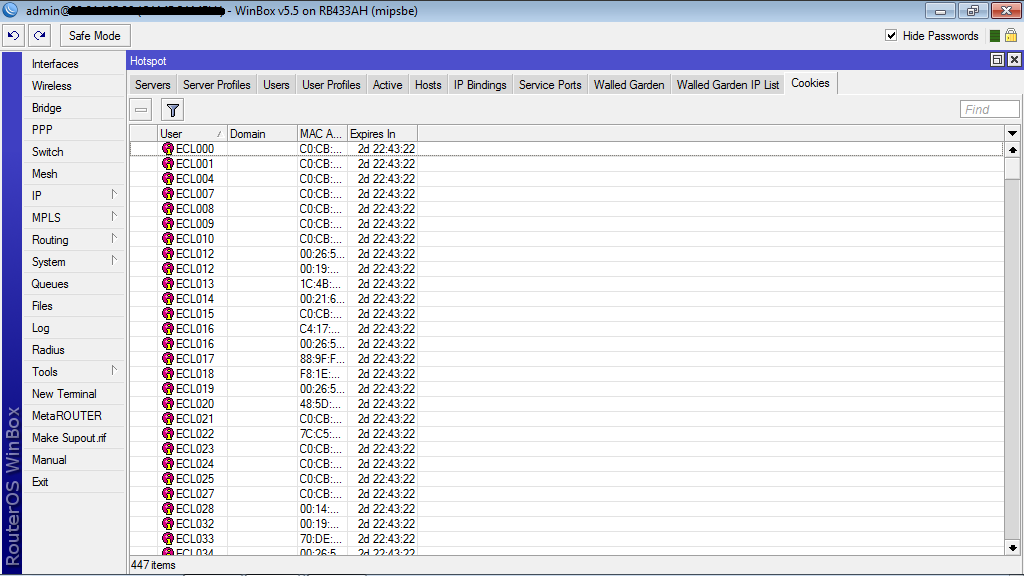Maximize the Hotspot inner window

[997, 60]
